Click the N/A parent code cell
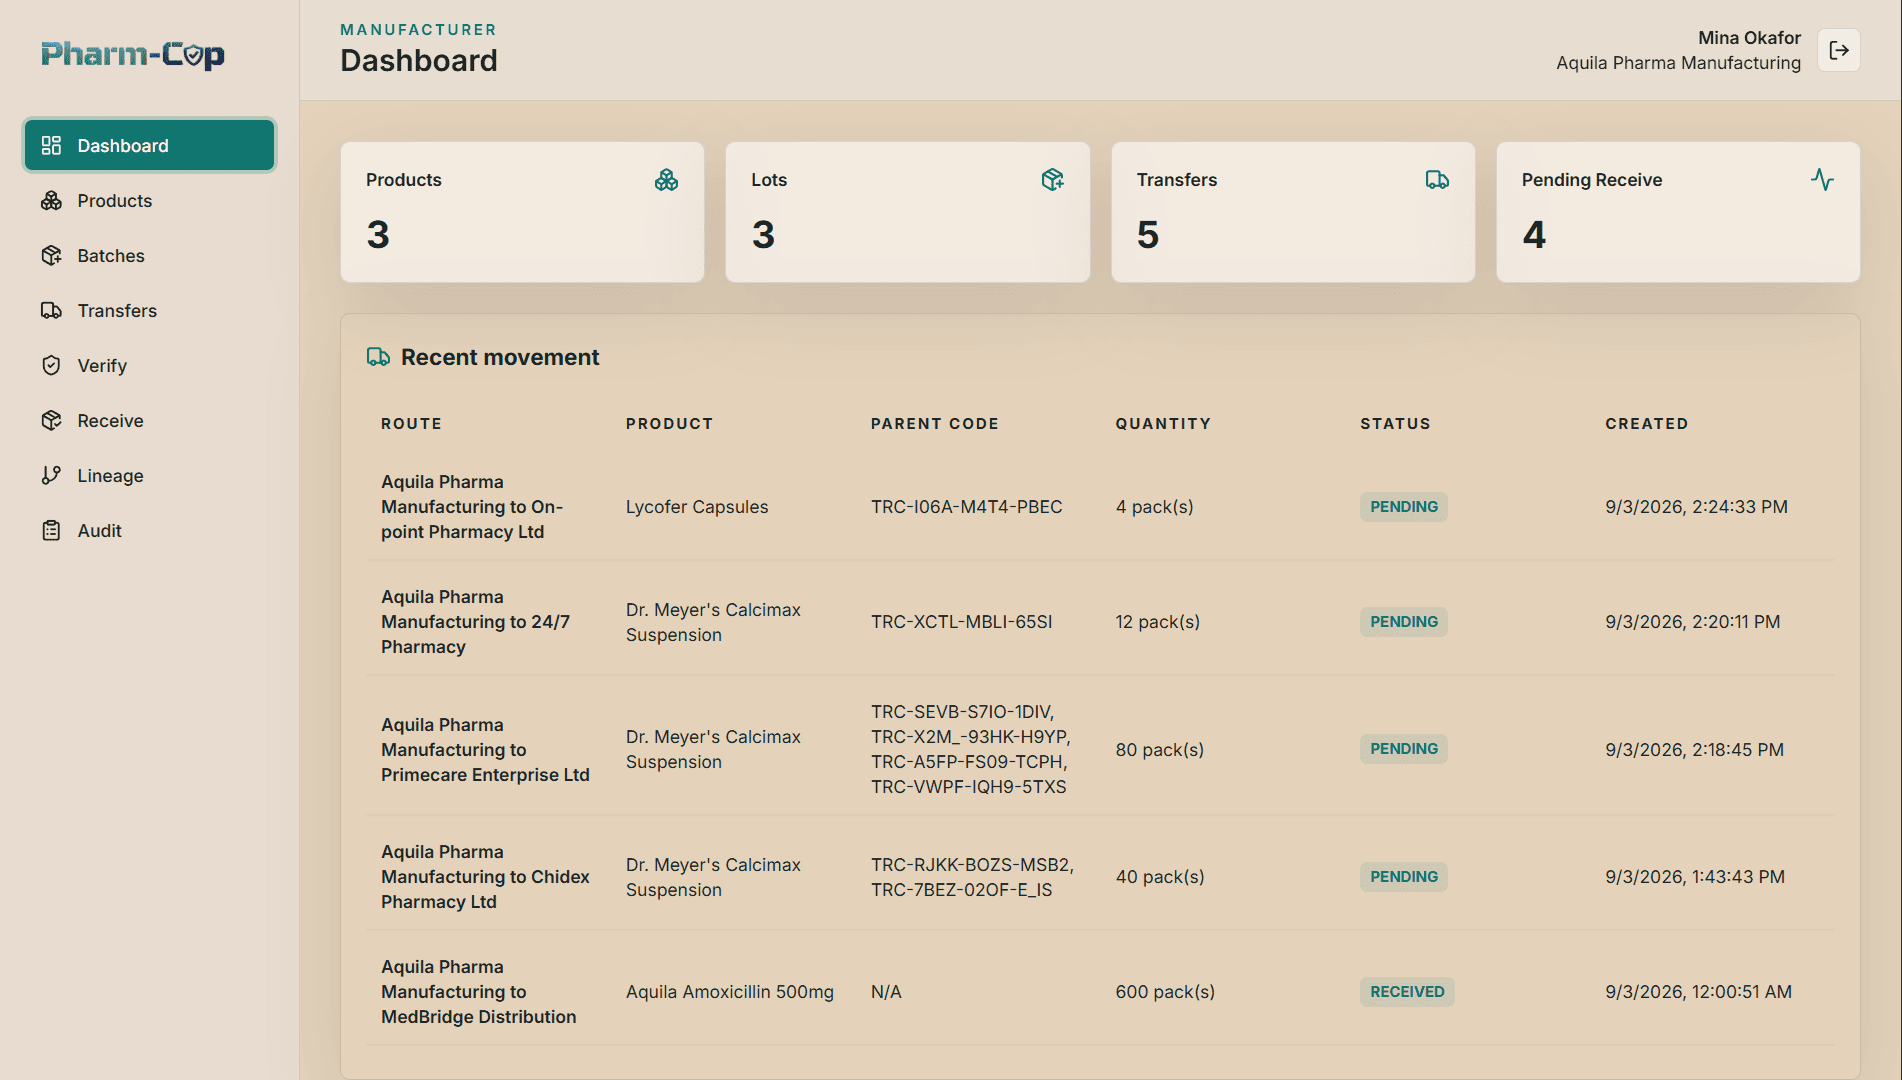 click(886, 992)
